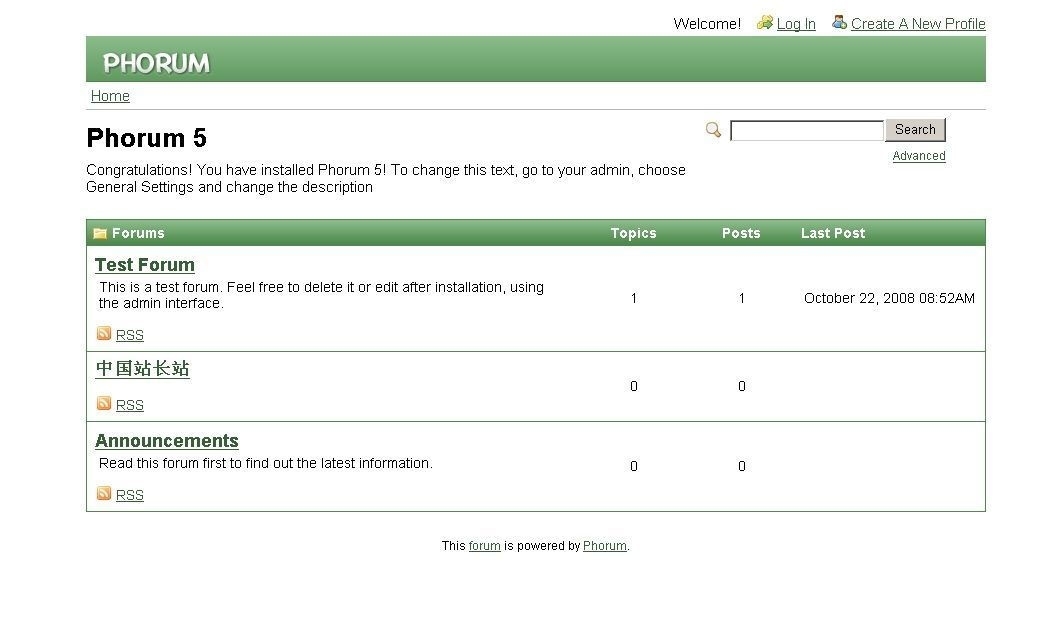
Task: Open the RSS link under Test Forum
Action: pyautogui.click(x=130, y=335)
